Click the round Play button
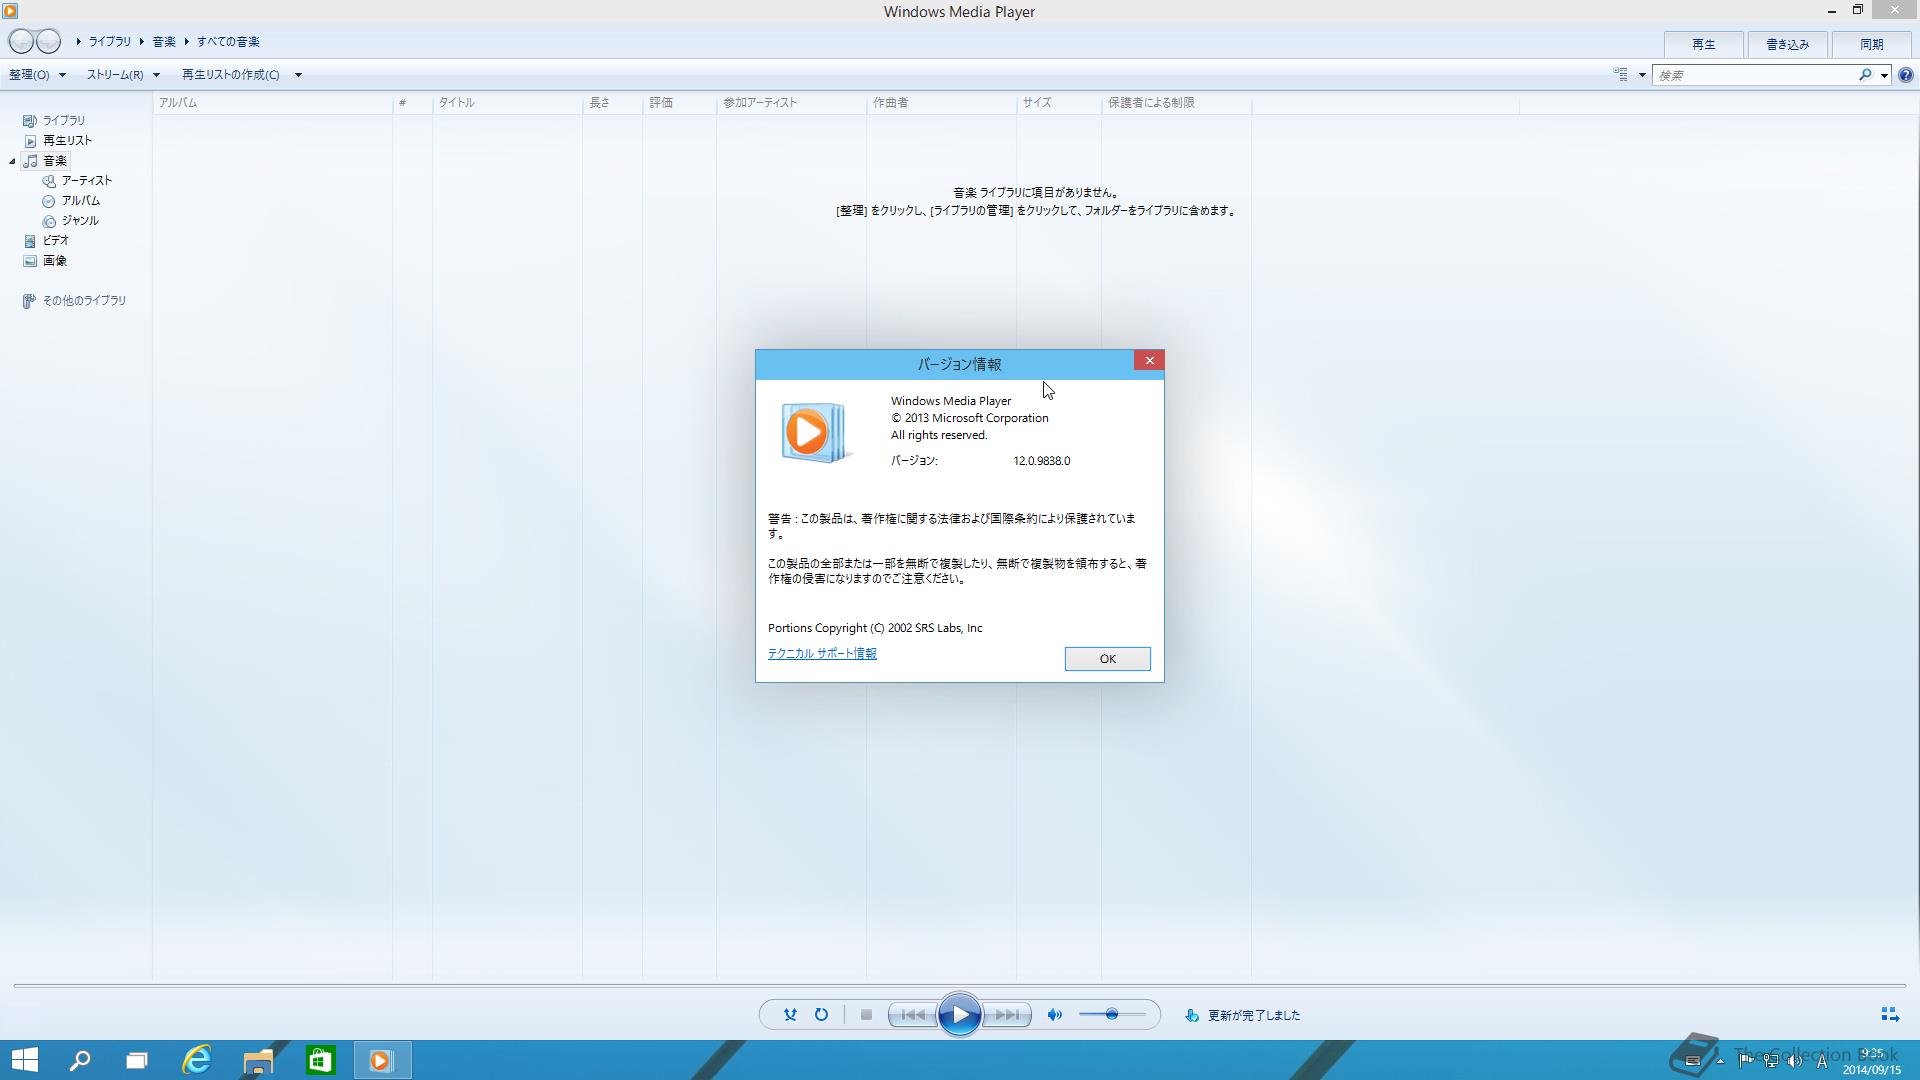1920x1080 pixels. [959, 1015]
